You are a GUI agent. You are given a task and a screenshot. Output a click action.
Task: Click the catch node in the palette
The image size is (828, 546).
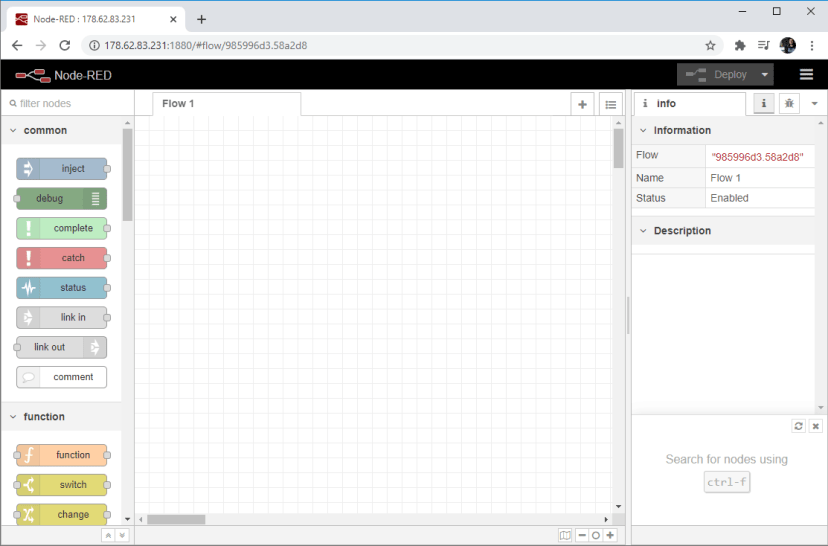coord(62,258)
